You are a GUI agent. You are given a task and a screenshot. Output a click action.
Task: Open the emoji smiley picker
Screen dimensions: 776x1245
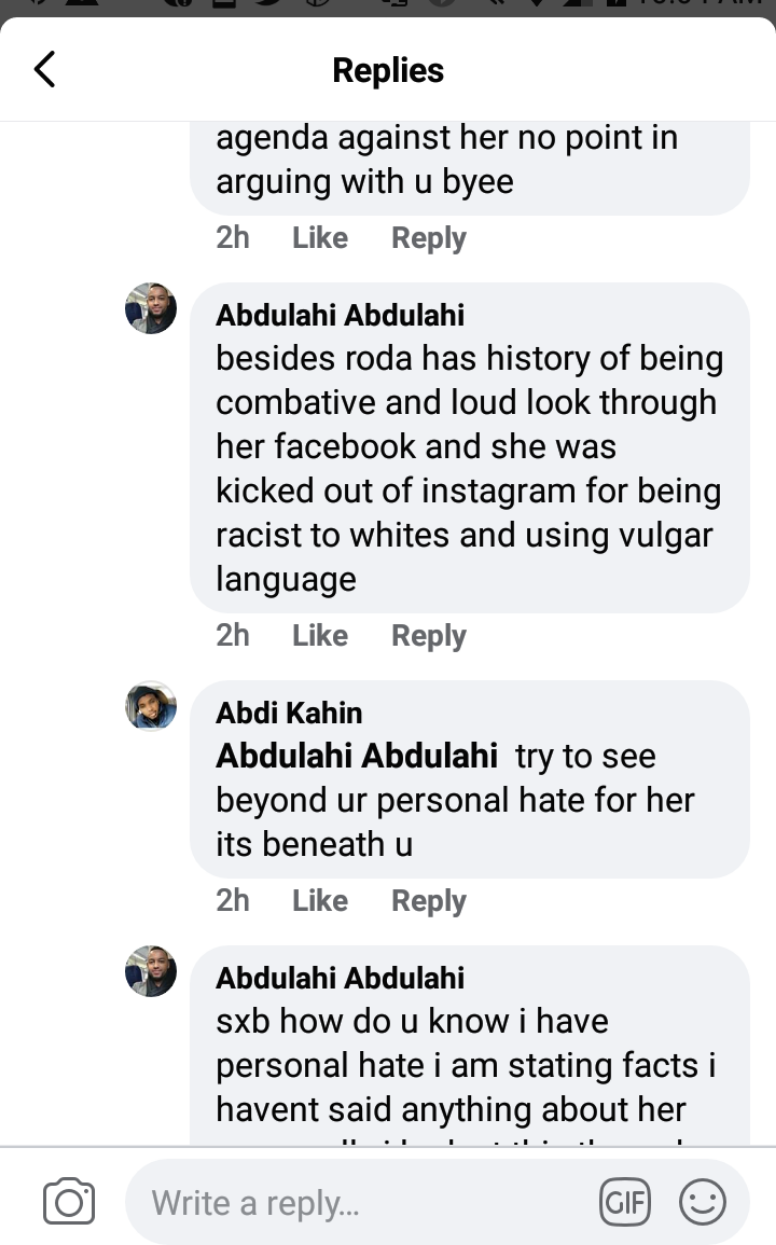[702, 1201]
